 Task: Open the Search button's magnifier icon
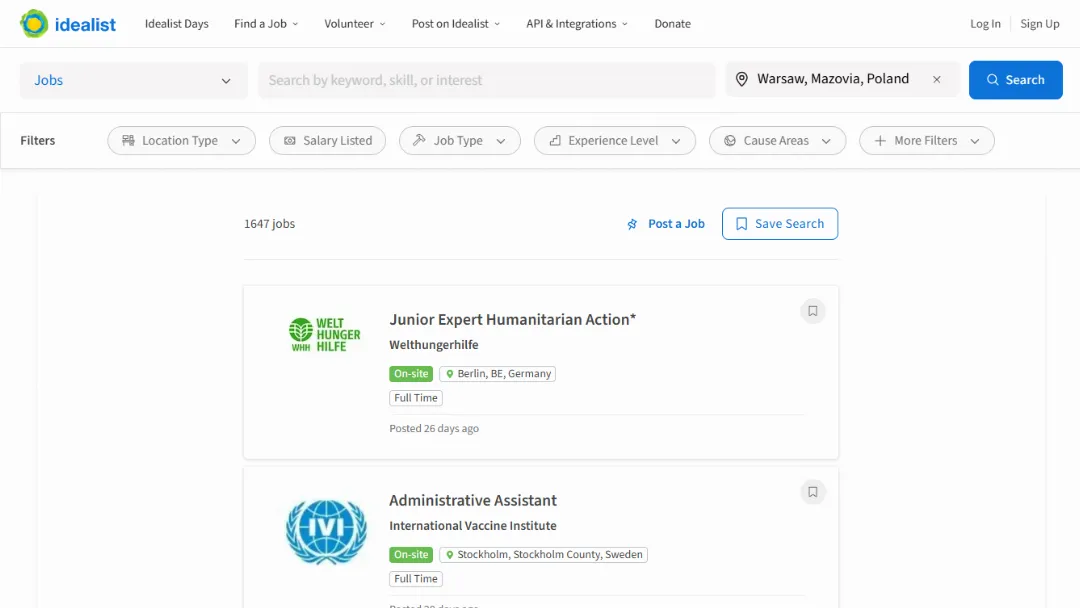[993, 79]
